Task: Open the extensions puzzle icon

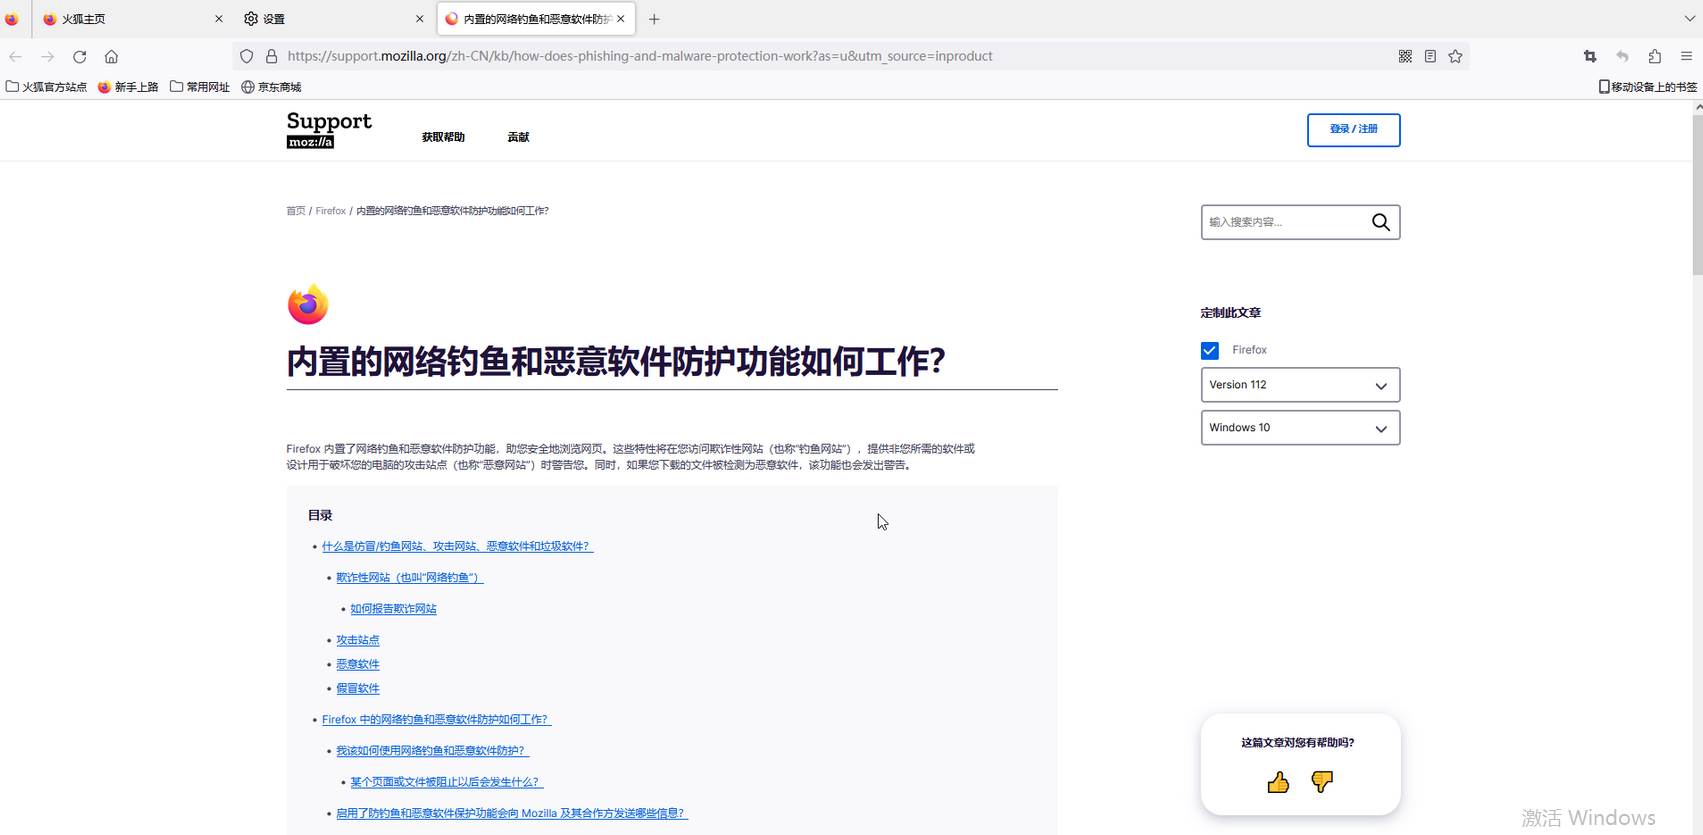Action: (1654, 57)
